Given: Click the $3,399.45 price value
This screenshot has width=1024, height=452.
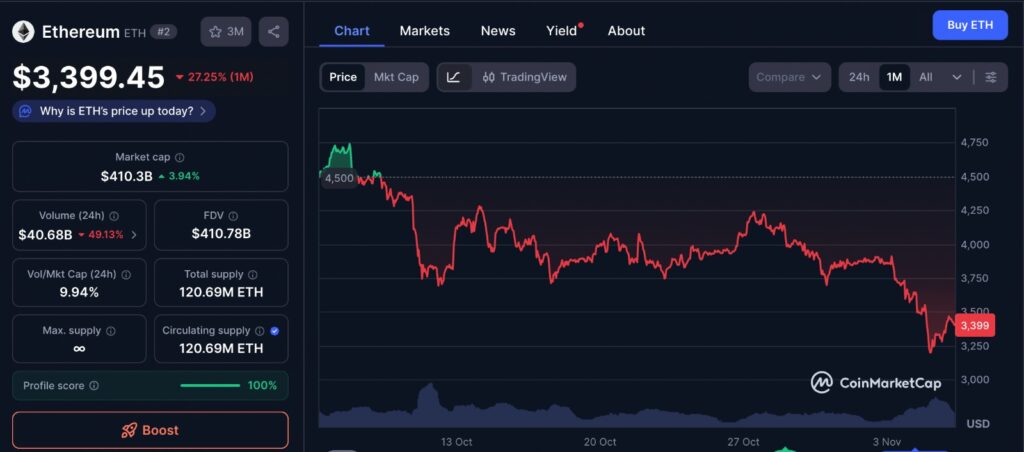Looking at the screenshot, I should point(89,78).
